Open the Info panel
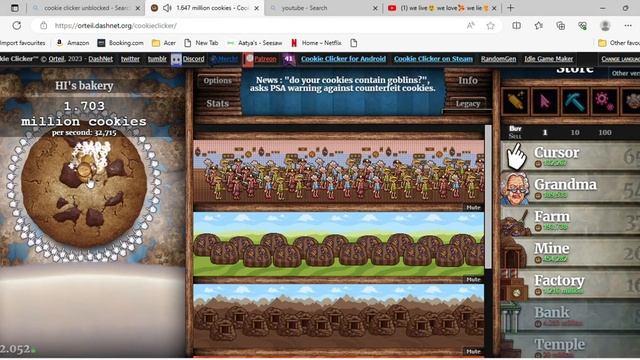This screenshot has width=640, height=360. click(x=468, y=80)
